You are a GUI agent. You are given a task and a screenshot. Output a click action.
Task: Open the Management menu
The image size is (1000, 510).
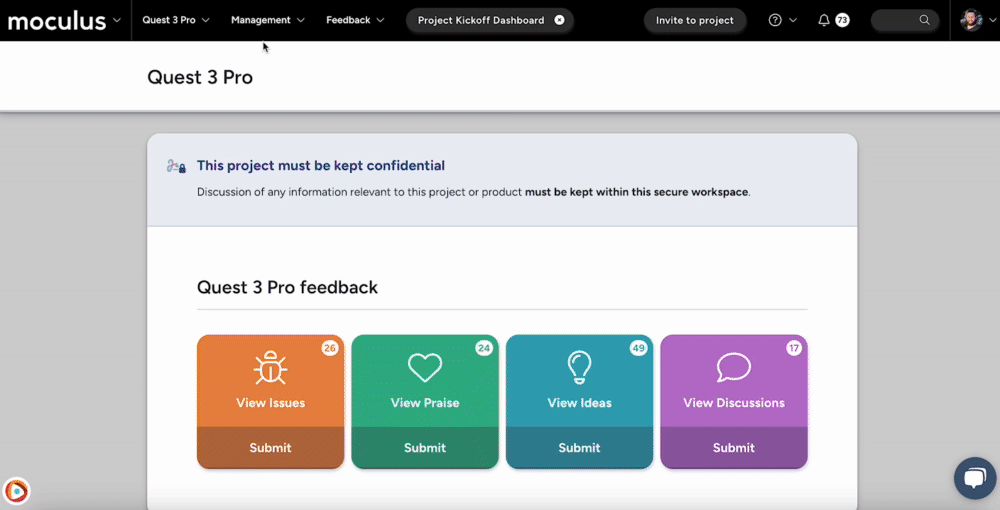267,20
